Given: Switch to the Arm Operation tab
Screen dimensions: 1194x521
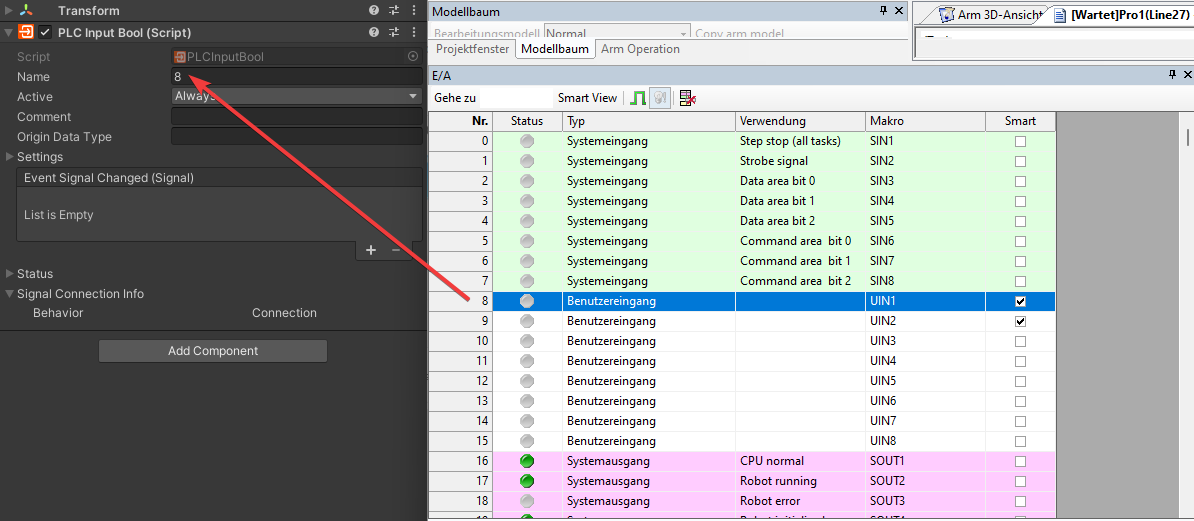Looking at the screenshot, I should (x=640, y=49).
